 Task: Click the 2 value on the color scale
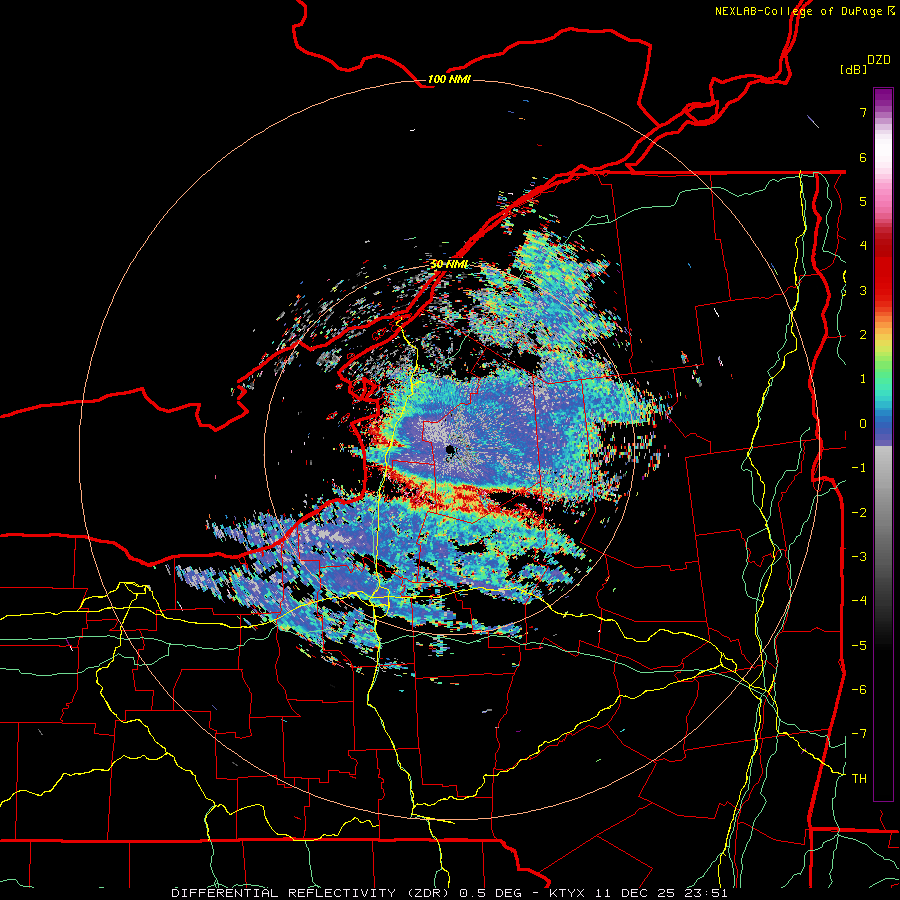pos(863,335)
